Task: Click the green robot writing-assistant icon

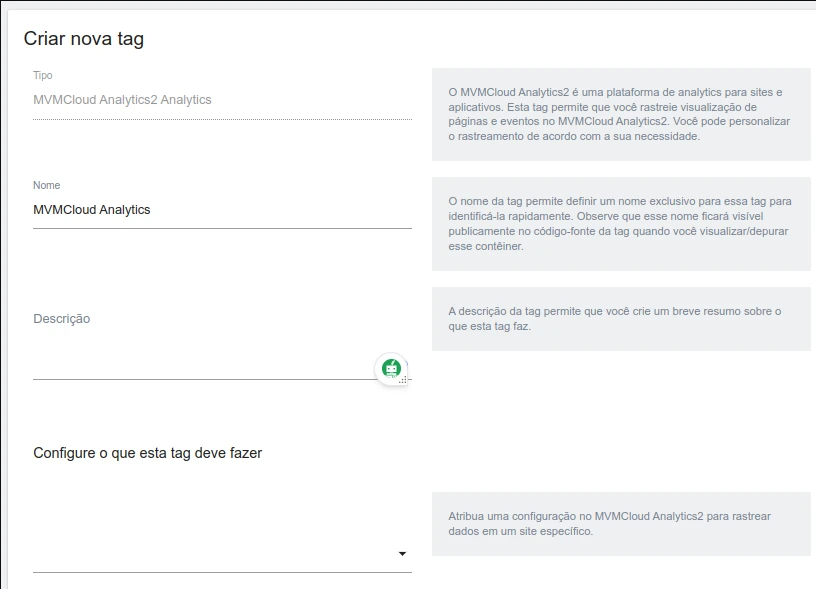Action: pos(392,369)
